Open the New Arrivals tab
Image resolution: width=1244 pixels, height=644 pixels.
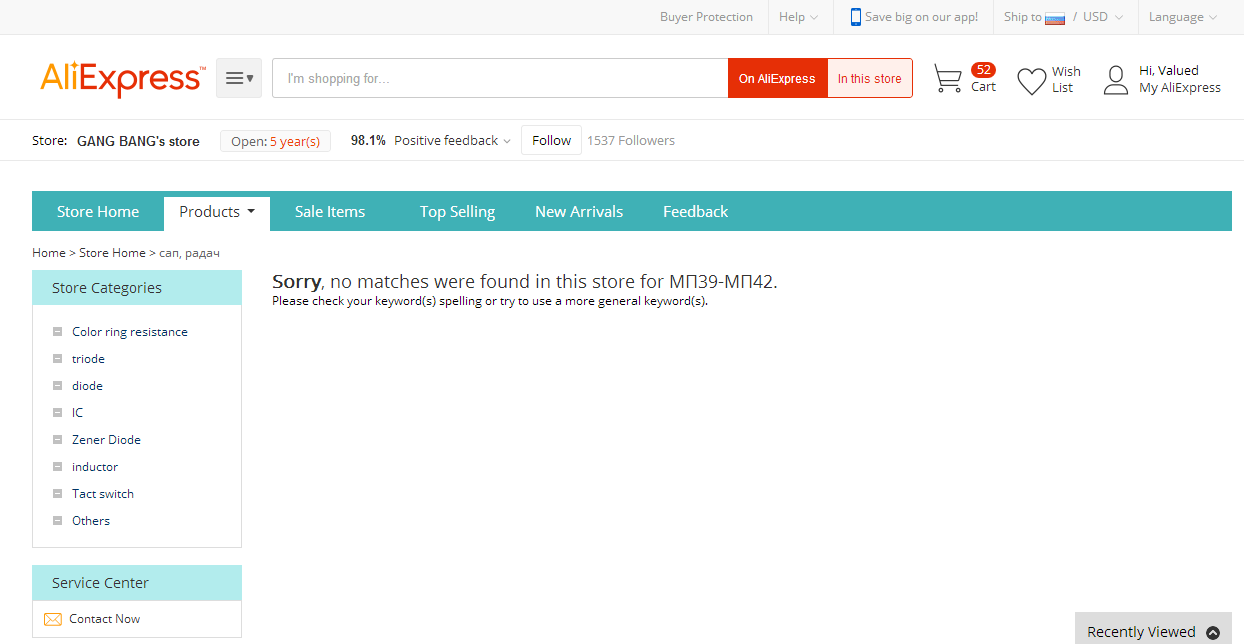pyautogui.click(x=579, y=212)
